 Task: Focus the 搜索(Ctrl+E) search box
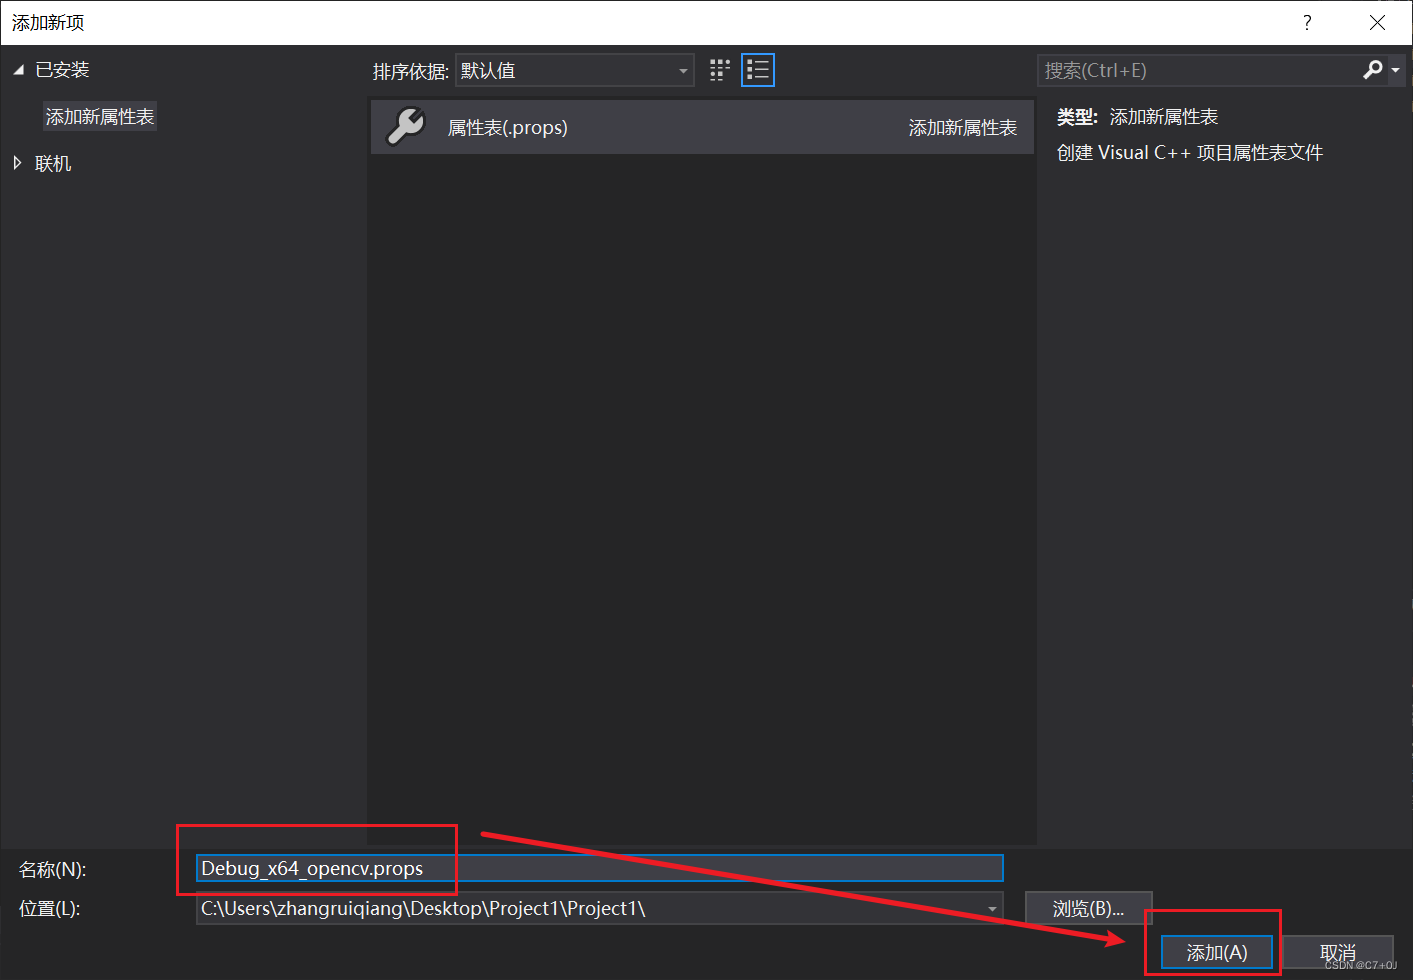(x=1200, y=70)
